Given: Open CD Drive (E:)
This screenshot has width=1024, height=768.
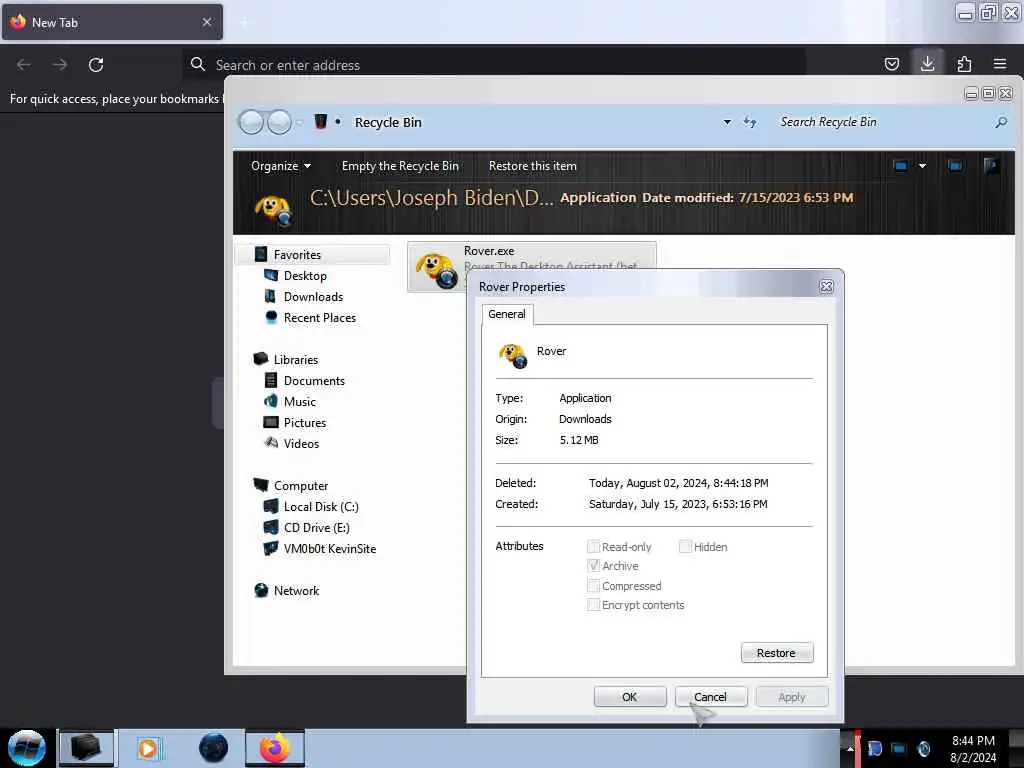Looking at the screenshot, I should click(316, 527).
